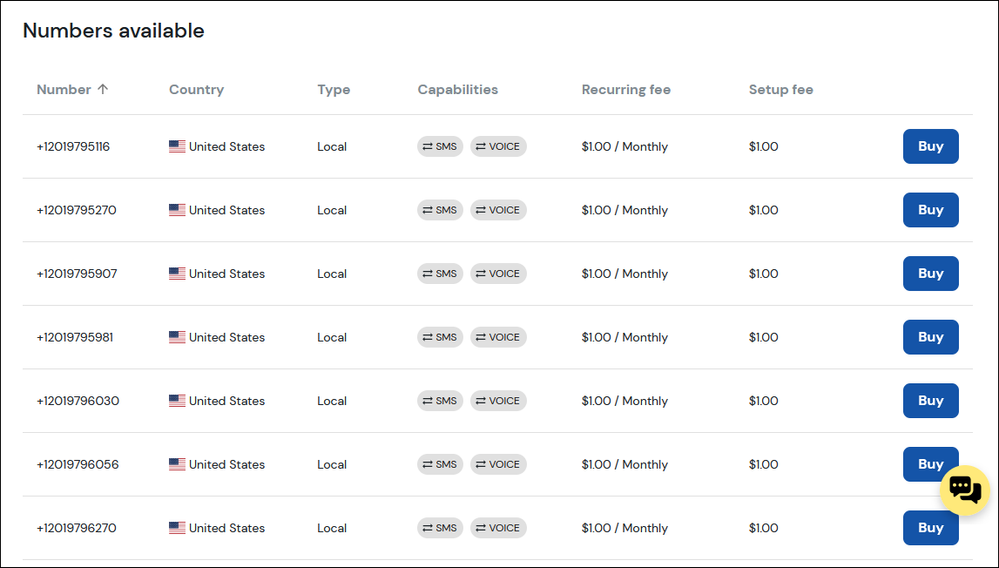Click SMS badge for +12019795981
Screen dimensions: 999x568
[x=440, y=337]
